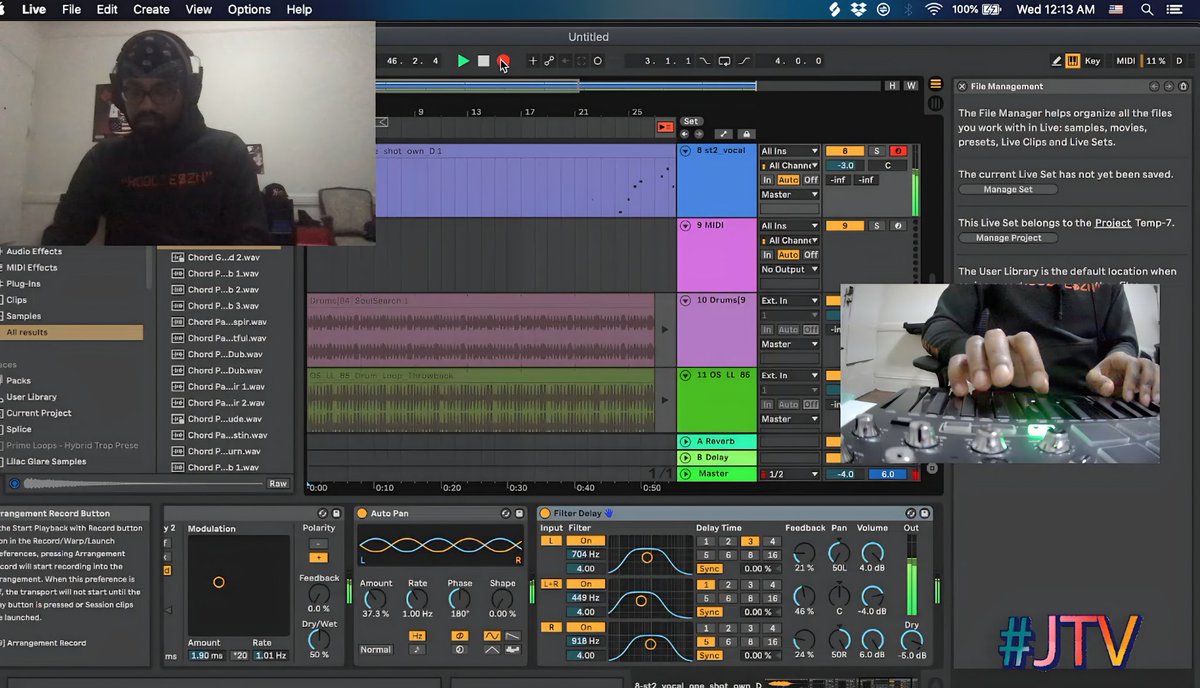The image size is (1200, 688).
Task: Toggle Filter Delay device activator
Action: tap(545, 513)
